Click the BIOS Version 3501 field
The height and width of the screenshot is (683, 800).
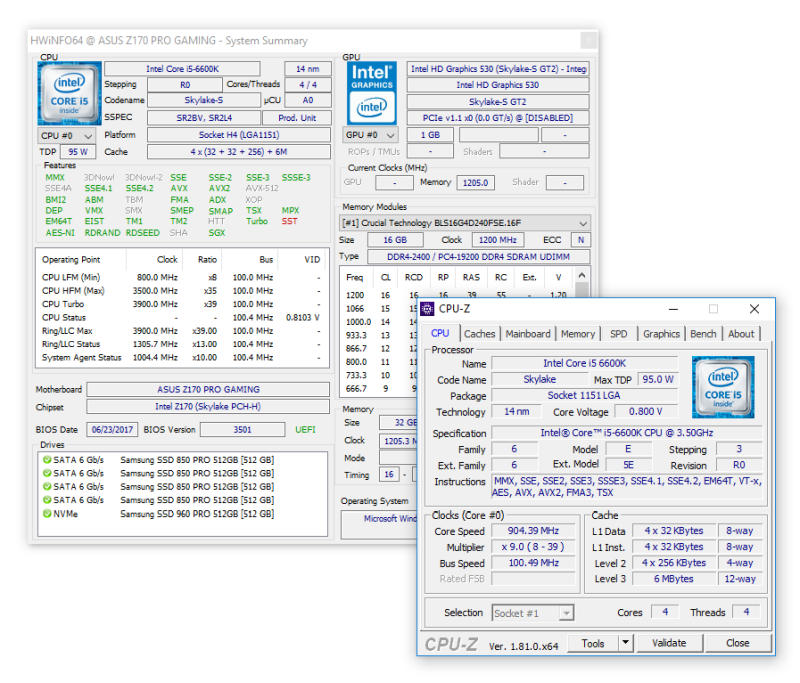click(x=242, y=429)
